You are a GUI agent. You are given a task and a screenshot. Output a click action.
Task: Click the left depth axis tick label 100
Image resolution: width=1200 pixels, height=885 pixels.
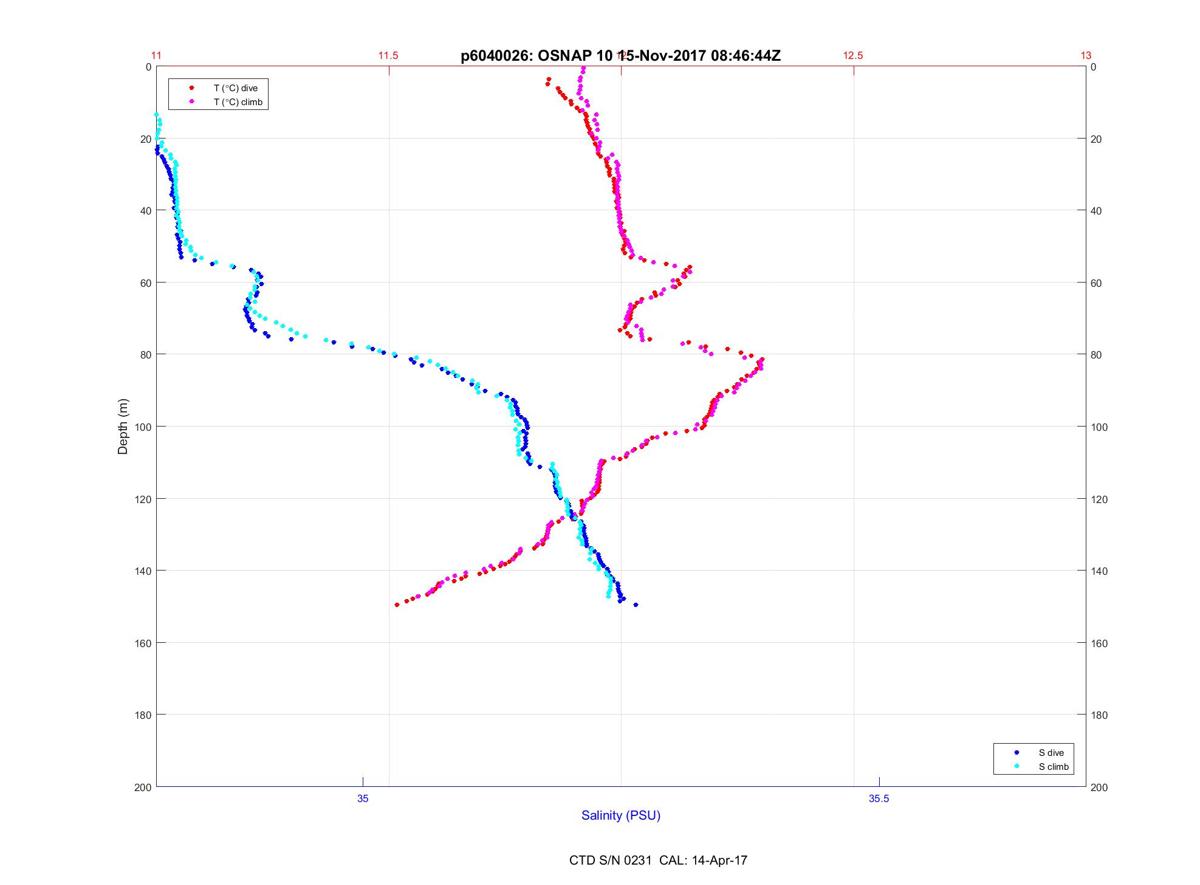(x=143, y=427)
